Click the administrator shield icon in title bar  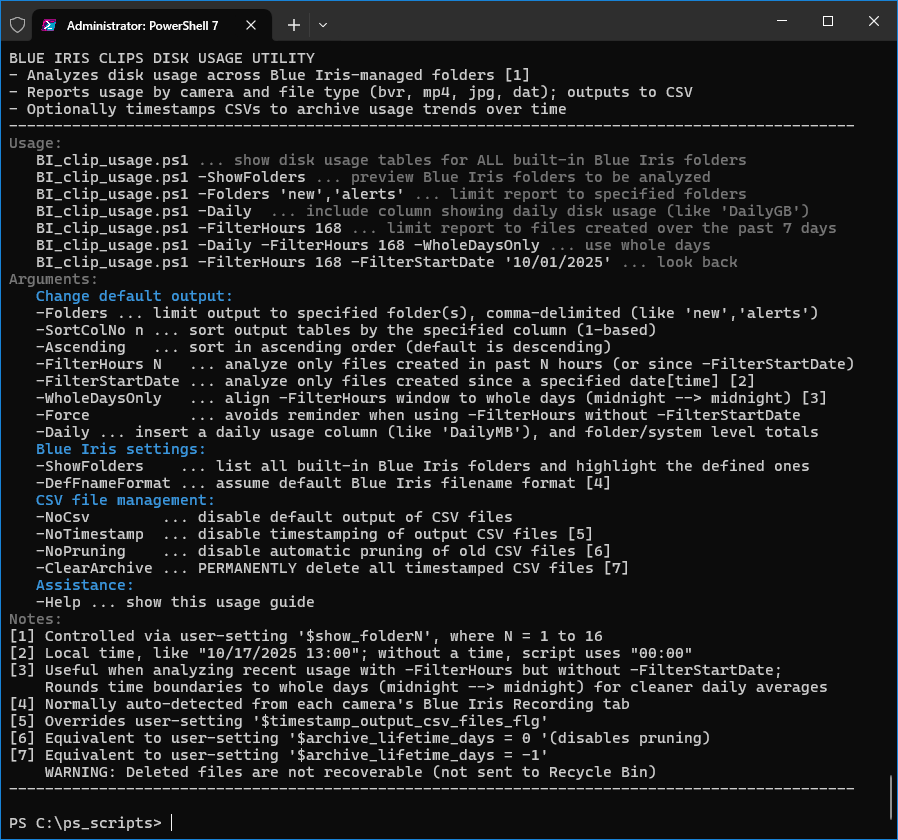tap(17, 24)
